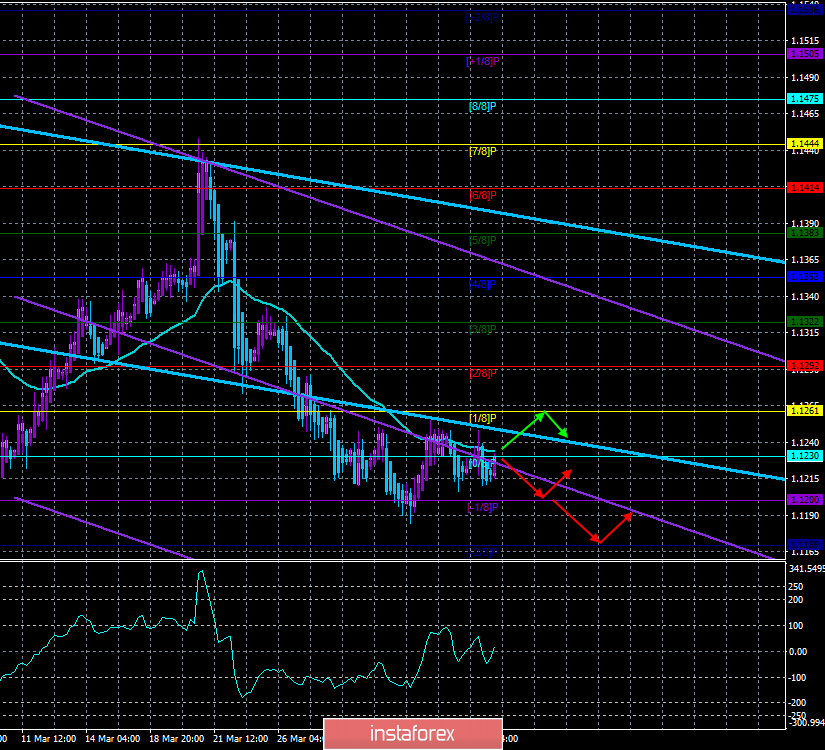Select the [2/8]P Murray level label
Viewport: 825px width, 750px height.
pos(482,374)
